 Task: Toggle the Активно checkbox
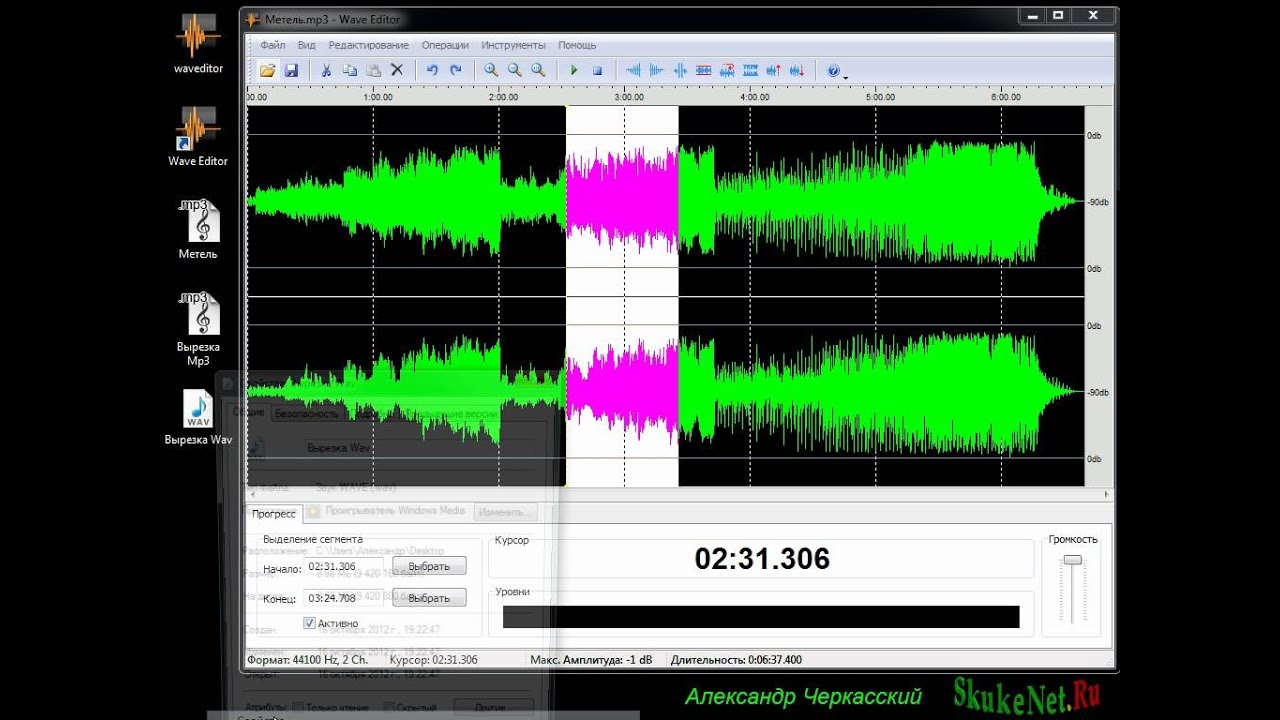click(310, 623)
